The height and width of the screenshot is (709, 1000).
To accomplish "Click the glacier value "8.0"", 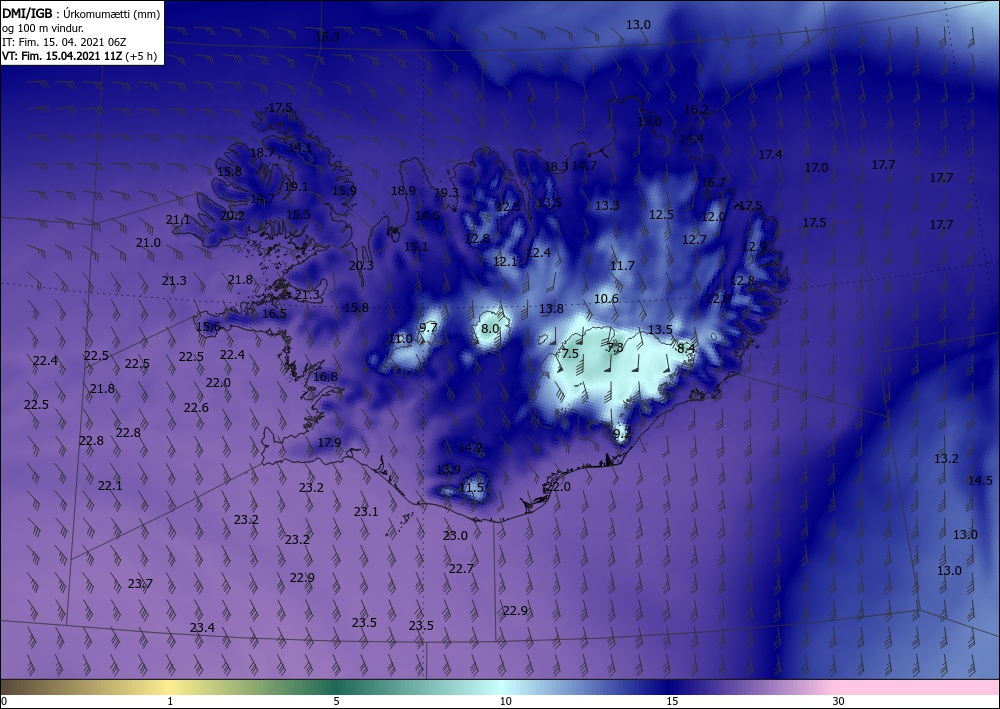I will tap(490, 329).
